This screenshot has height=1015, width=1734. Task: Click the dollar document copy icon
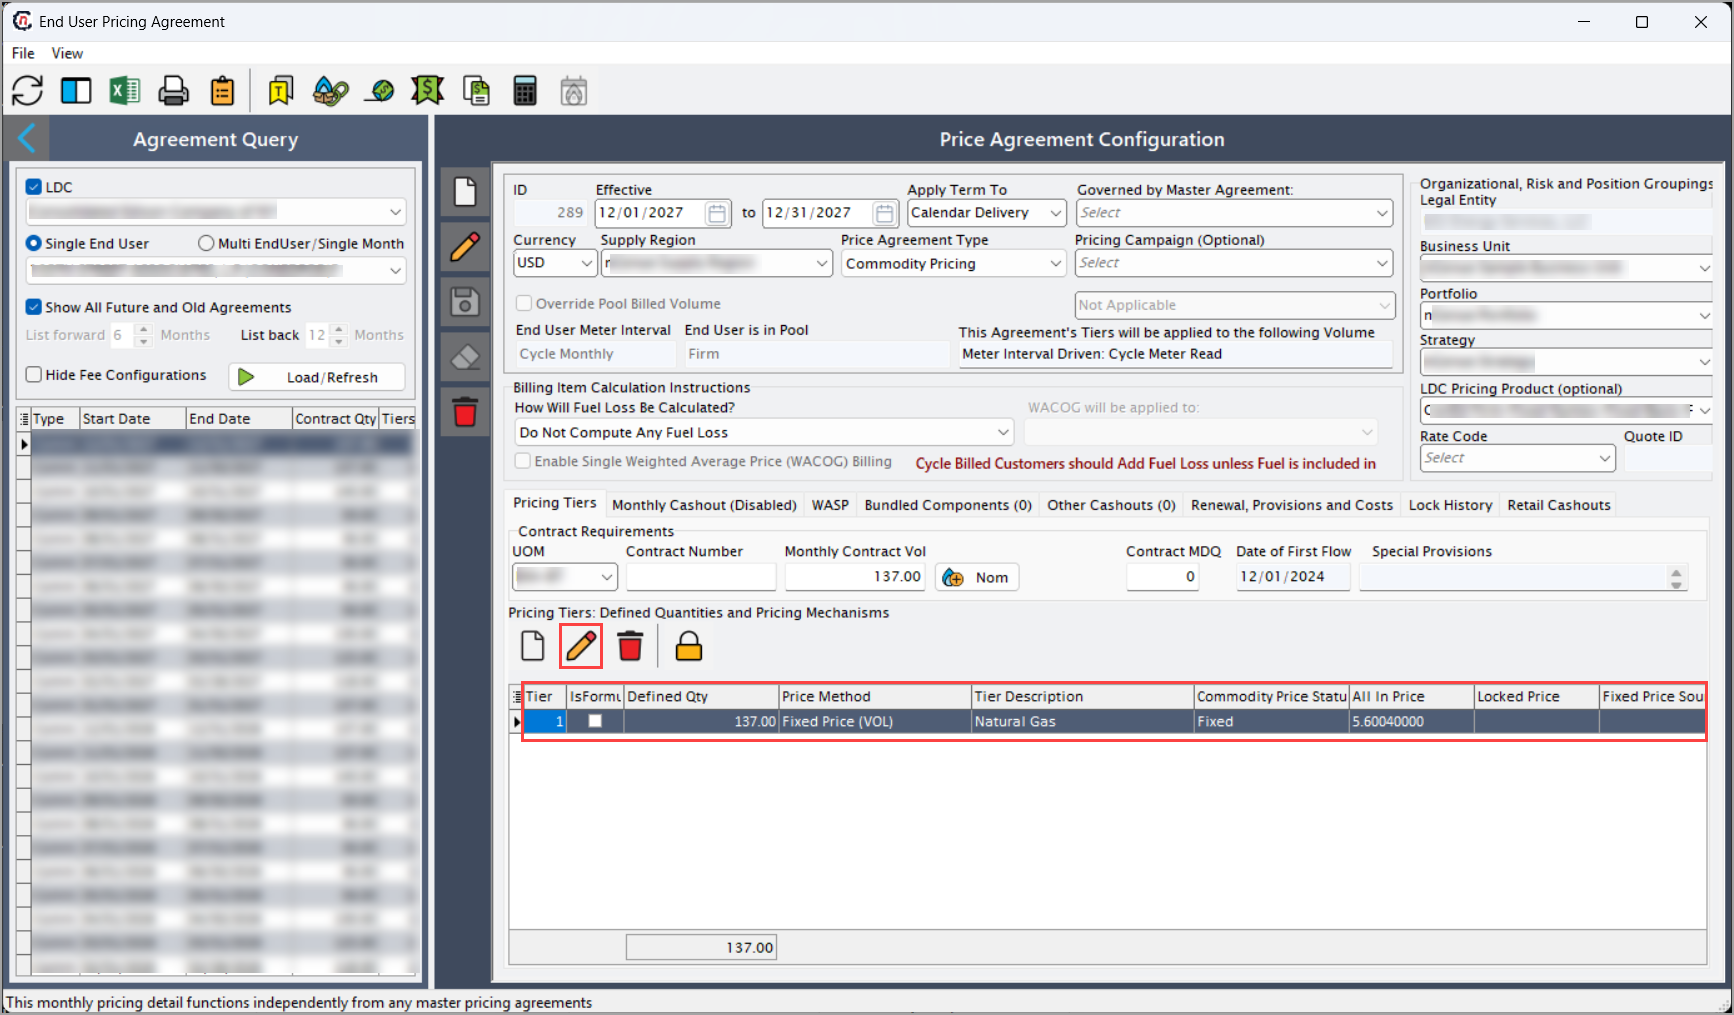tap(477, 91)
